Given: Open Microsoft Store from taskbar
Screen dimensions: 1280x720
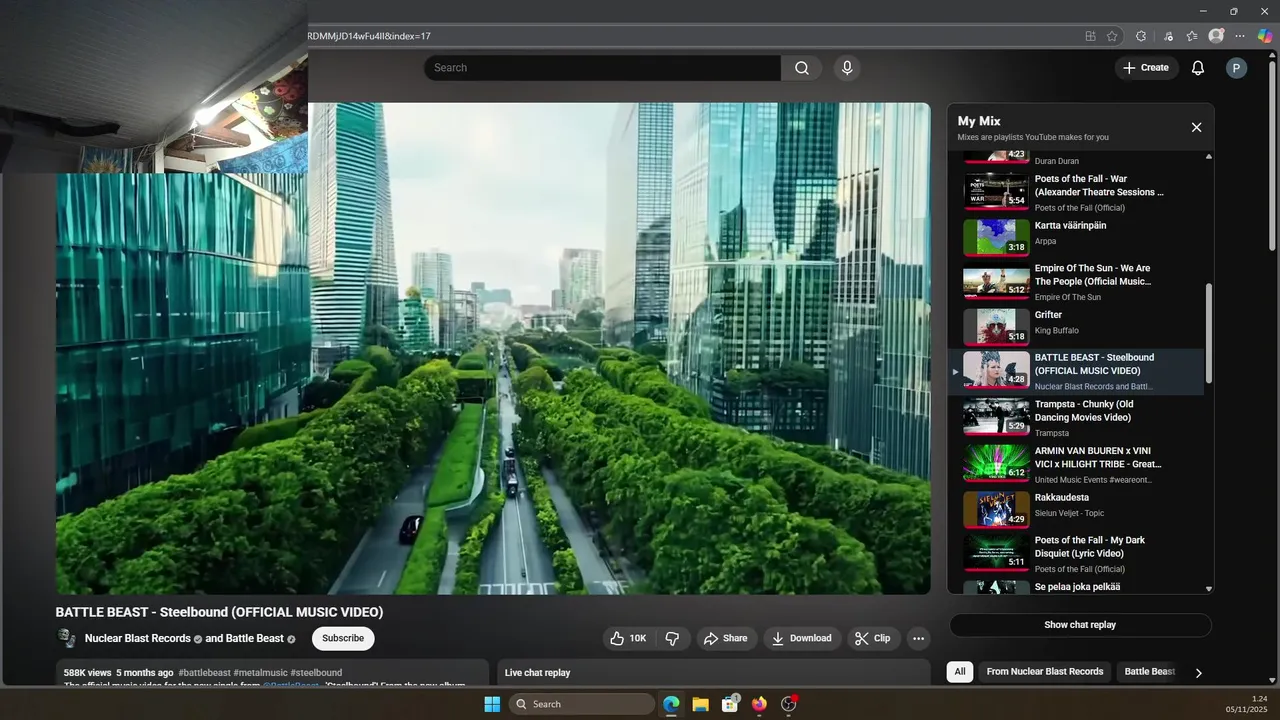Looking at the screenshot, I should 730,704.
